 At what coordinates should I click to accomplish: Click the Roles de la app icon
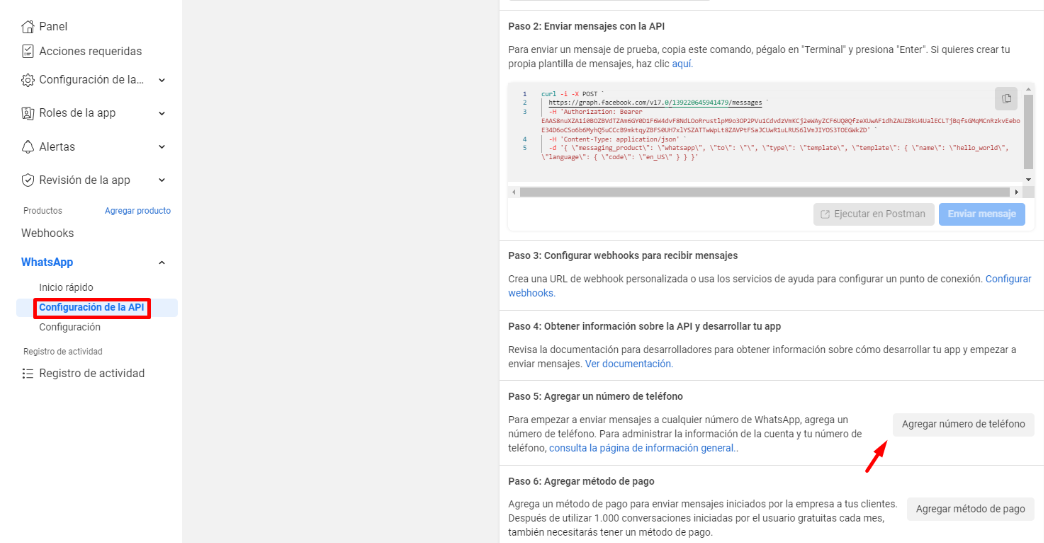point(28,113)
